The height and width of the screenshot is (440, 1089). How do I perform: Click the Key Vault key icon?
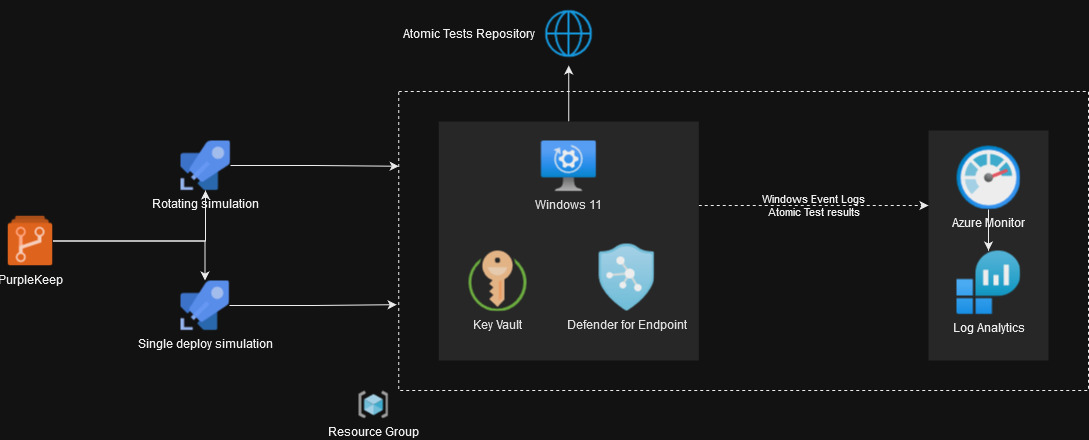pyautogui.click(x=497, y=279)
